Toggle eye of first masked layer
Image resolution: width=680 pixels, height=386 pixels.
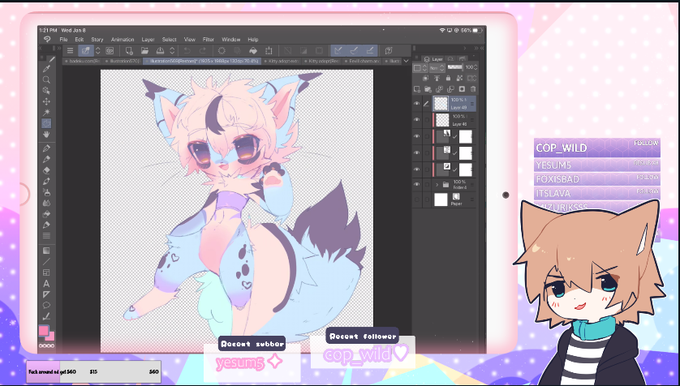coord(417,136)
